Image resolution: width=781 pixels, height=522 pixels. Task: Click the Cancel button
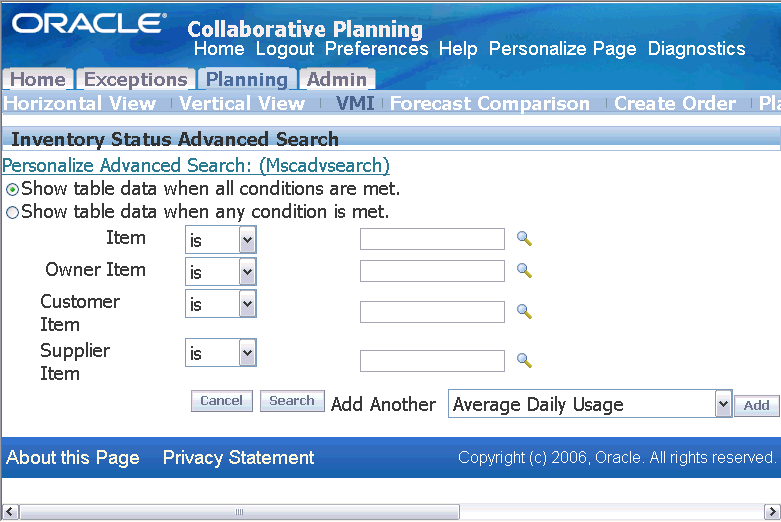[222, 401]
